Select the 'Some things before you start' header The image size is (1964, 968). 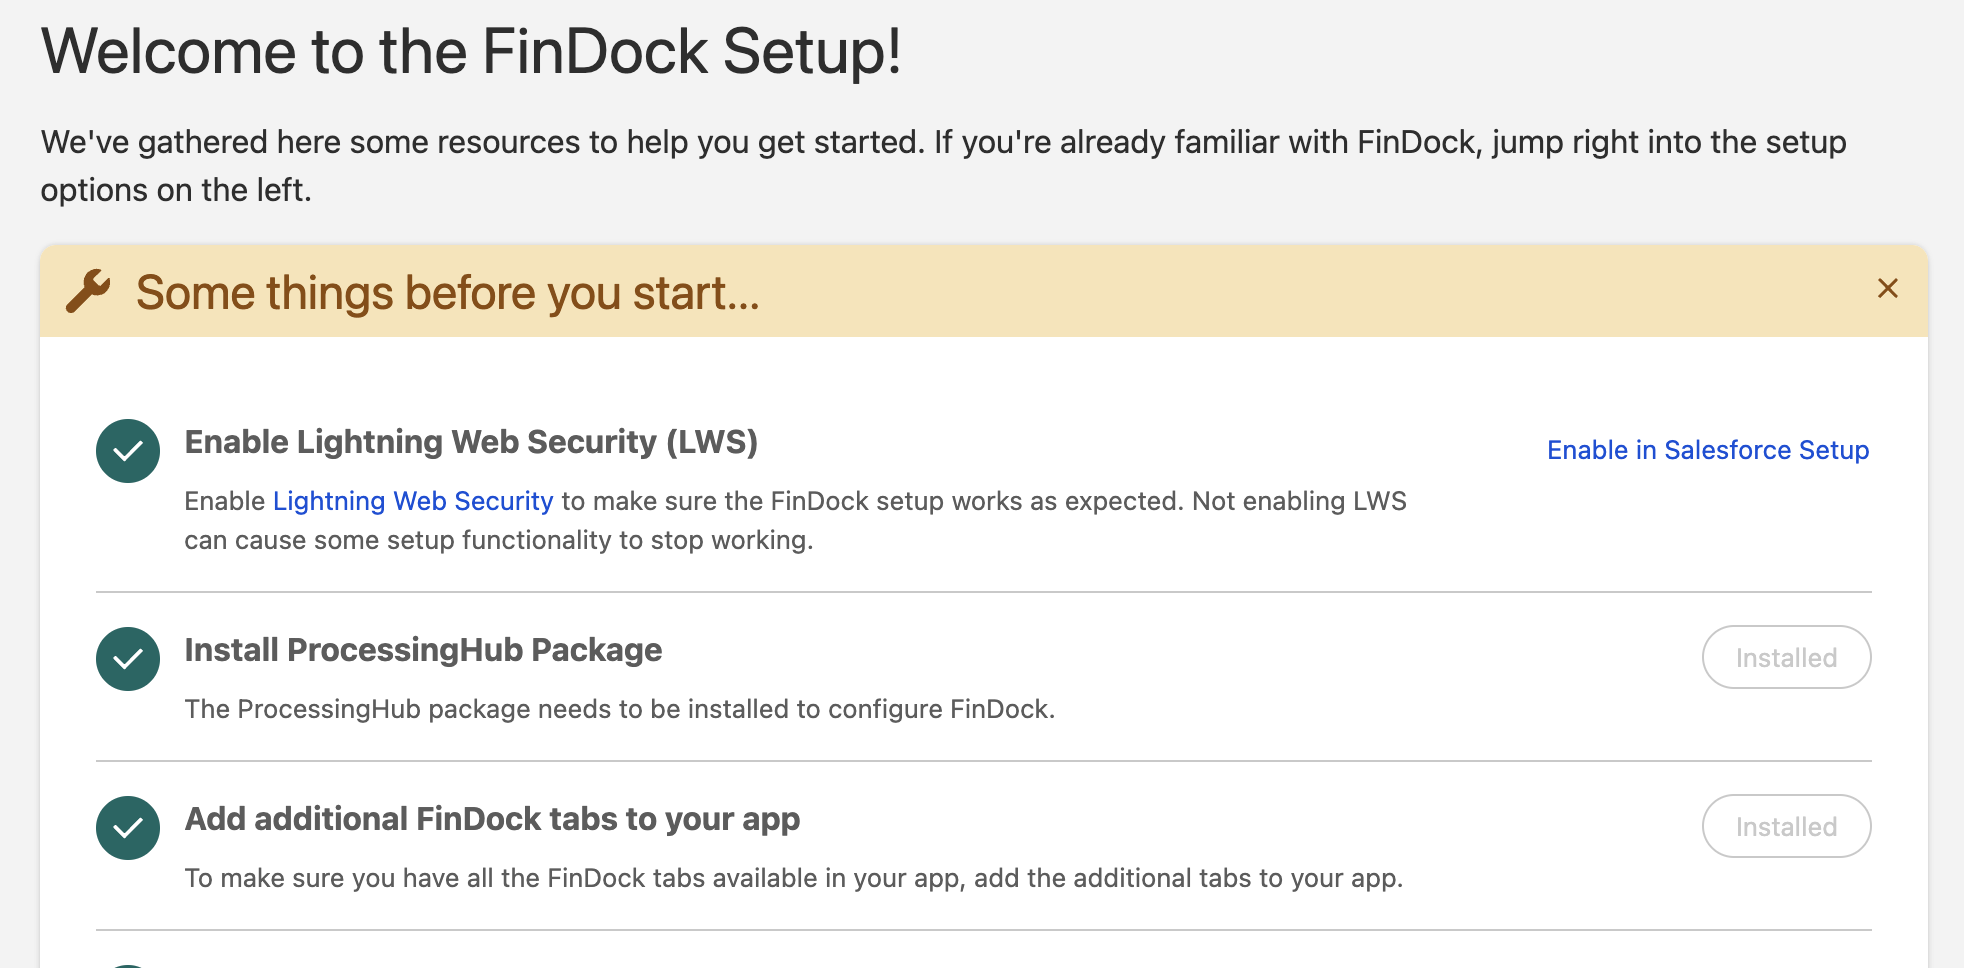coord(447,292)
